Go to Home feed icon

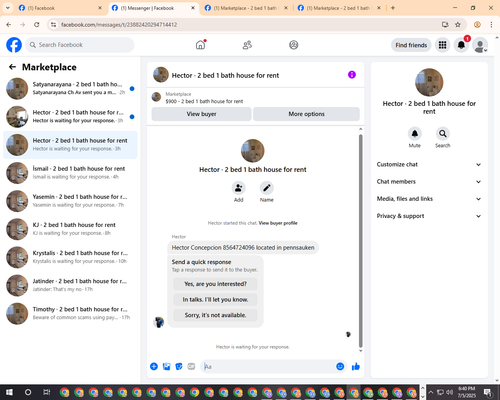coord(200,45)
